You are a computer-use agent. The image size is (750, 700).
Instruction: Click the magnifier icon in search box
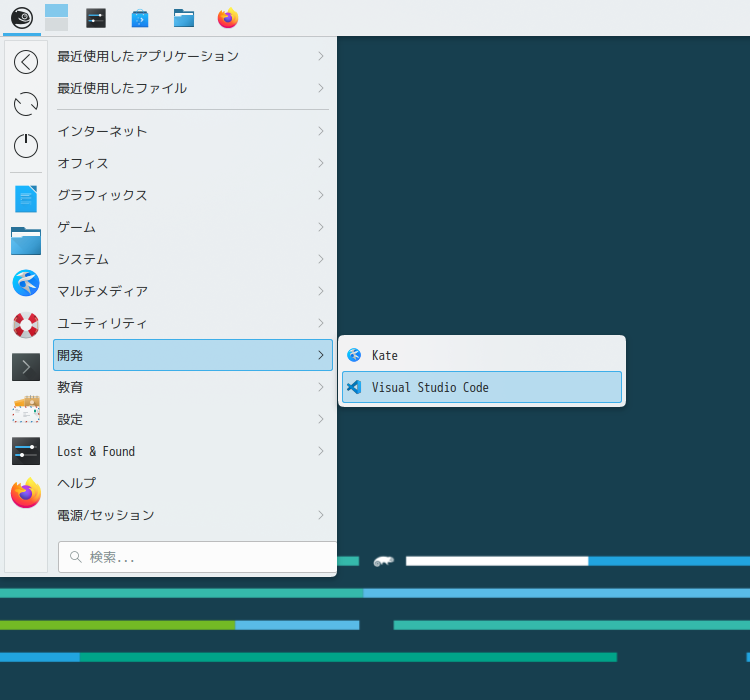pyautogui.click(x=76, y=557)
